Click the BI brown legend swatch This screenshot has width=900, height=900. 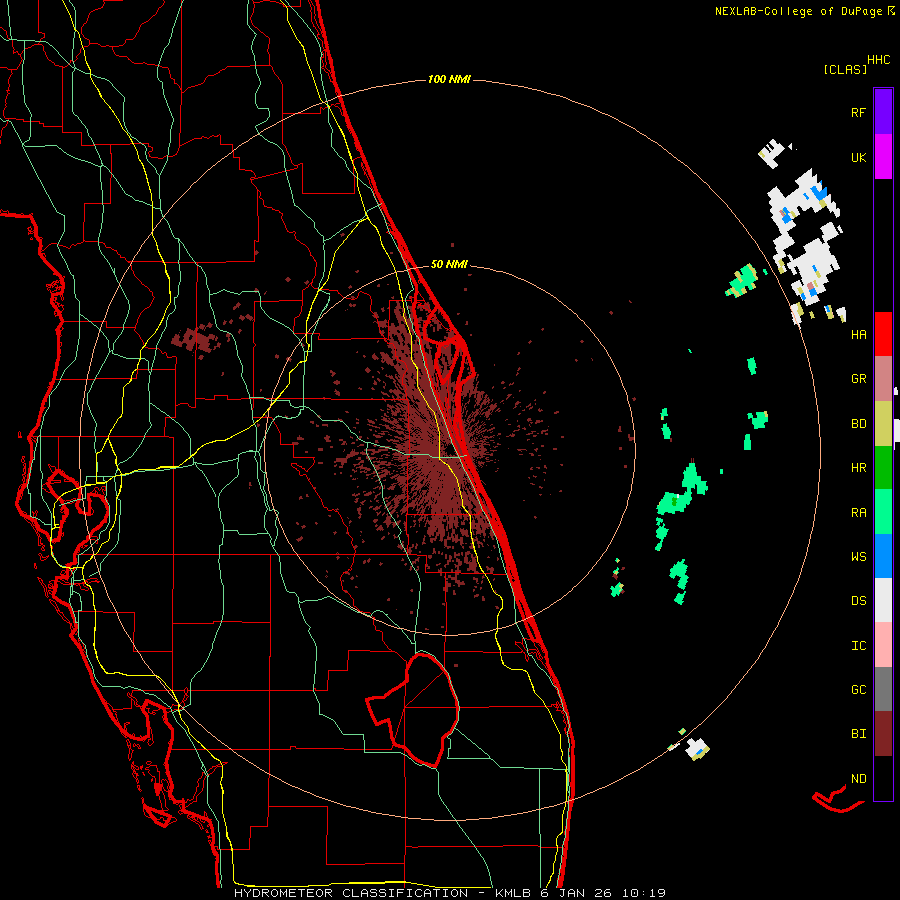pos(883,734)
